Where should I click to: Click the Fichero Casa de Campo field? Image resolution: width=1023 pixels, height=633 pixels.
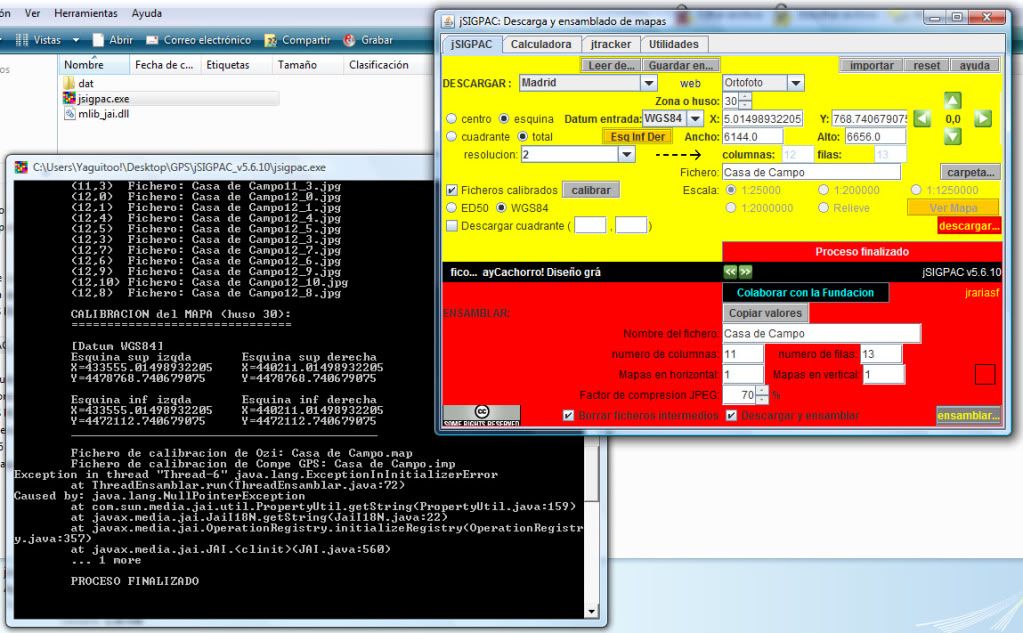(811, 172)
